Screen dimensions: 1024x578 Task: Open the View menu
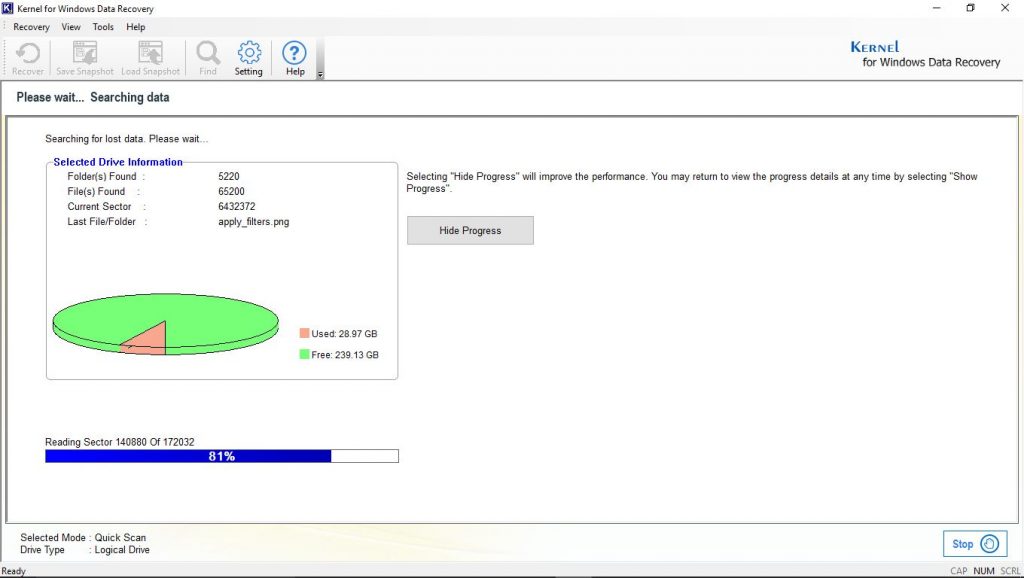(70, 27)
